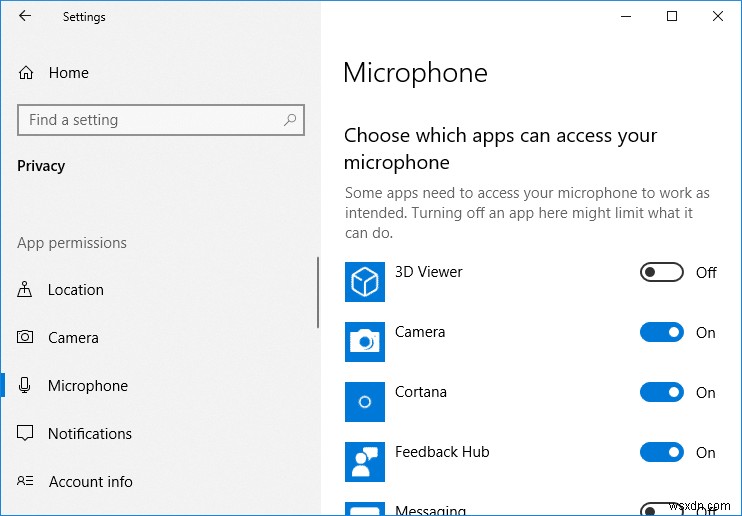Click the Privacy section heading
The height and width of the screenshot is (516, 742).
(41, 166)
